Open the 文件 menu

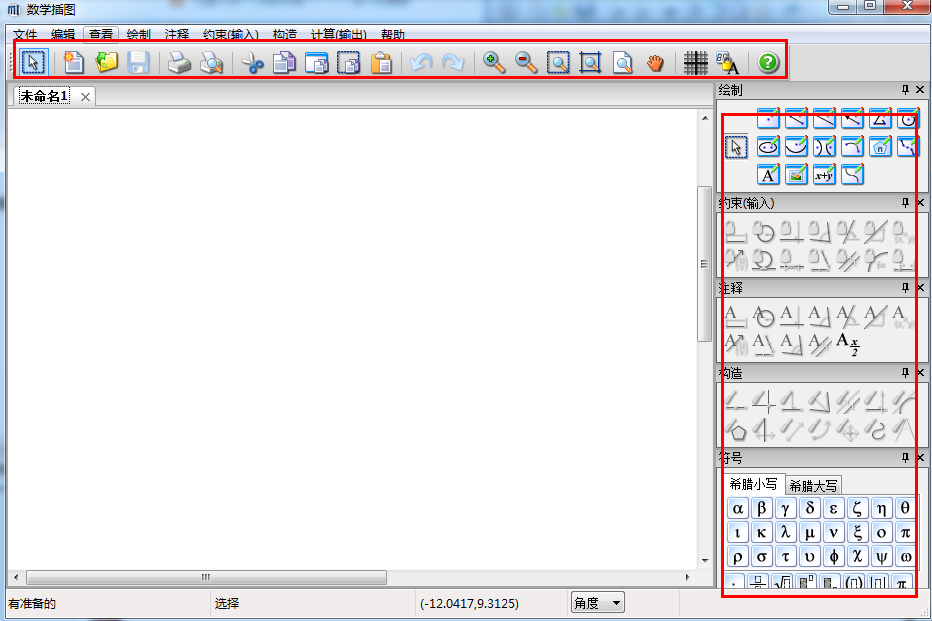click(x=25, y=34)
